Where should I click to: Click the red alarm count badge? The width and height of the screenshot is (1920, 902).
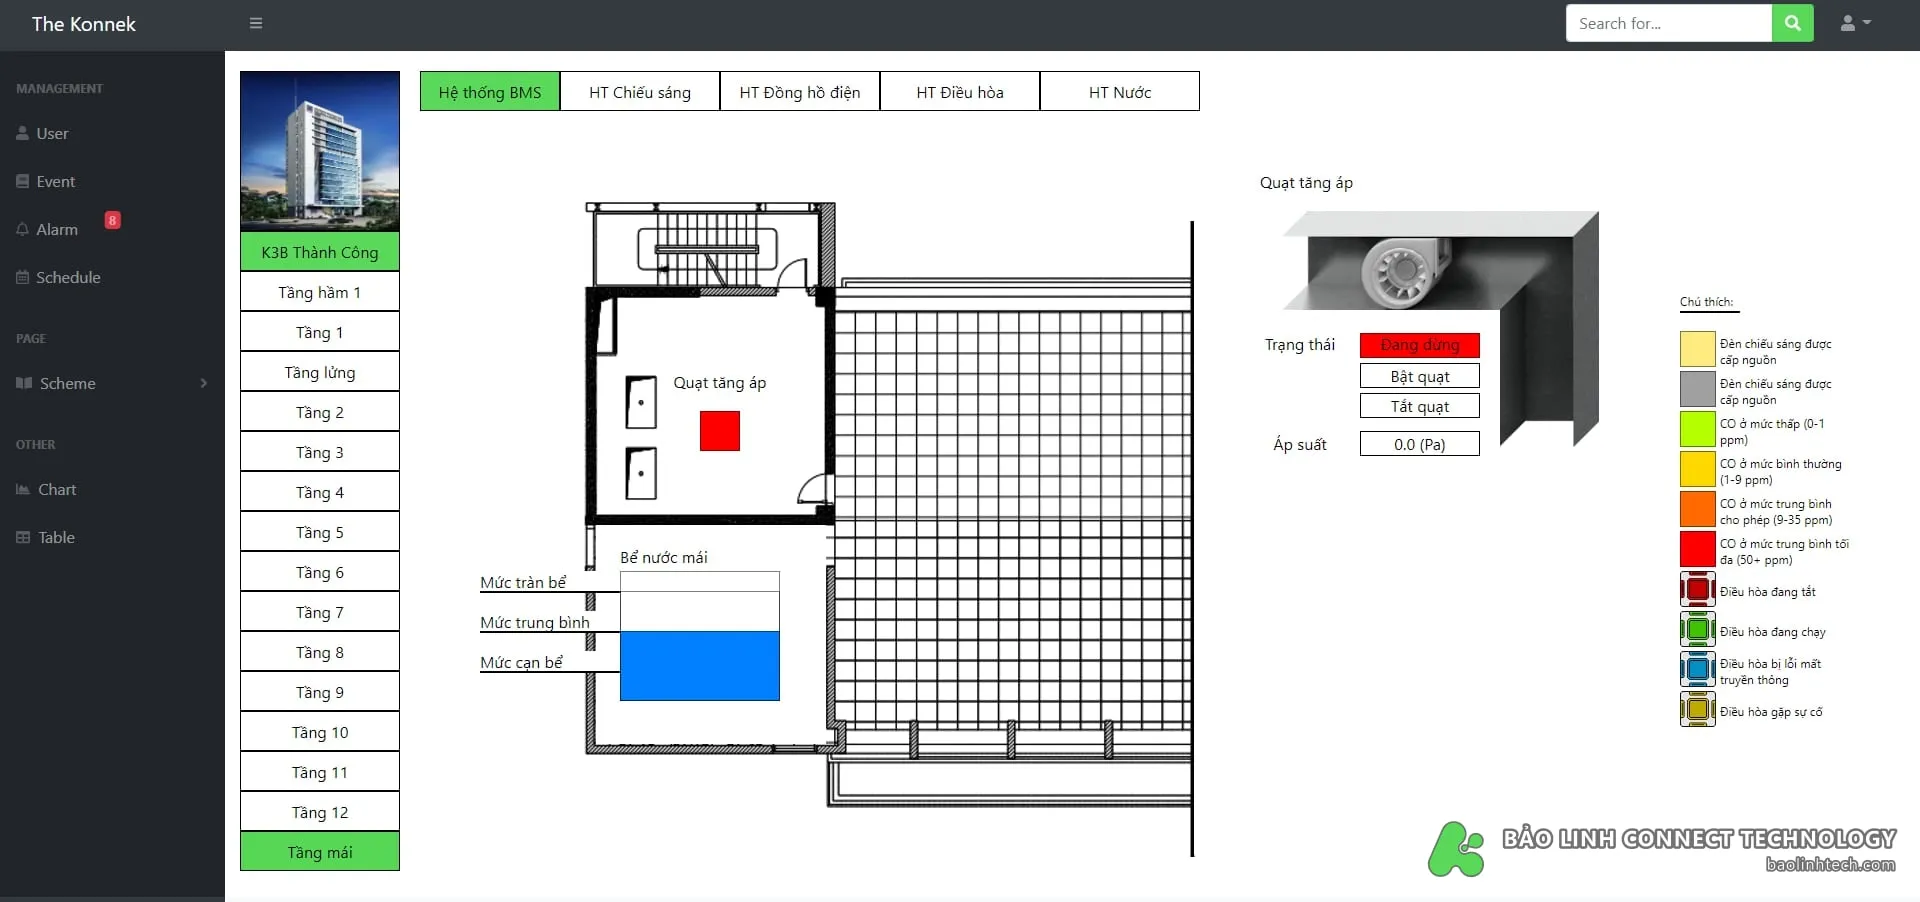(113, 220)
